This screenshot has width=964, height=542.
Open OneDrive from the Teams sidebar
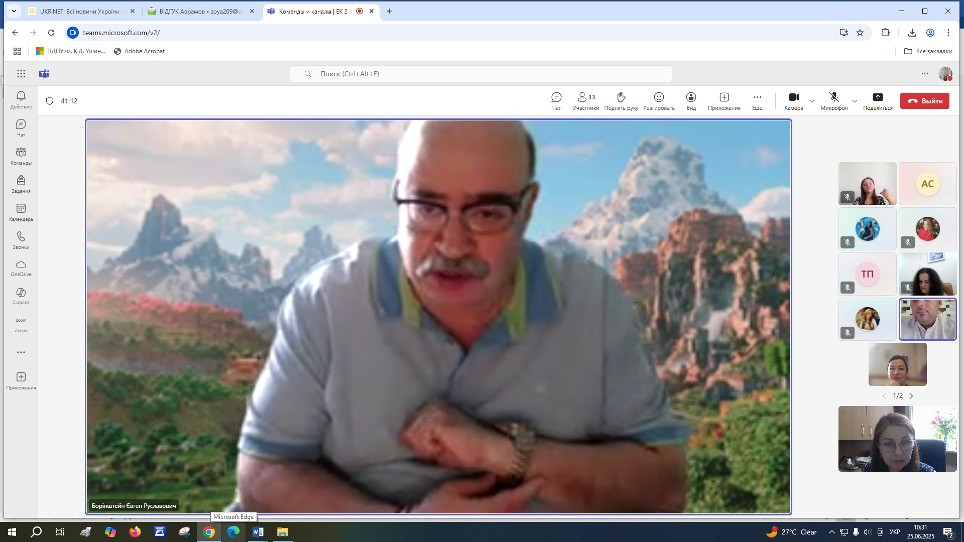[x=21, y=268]
